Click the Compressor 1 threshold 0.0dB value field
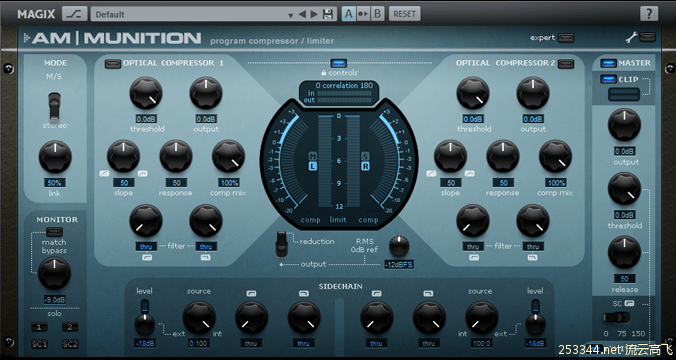This screenshot has height=360, width=676. tap(146, 119)
